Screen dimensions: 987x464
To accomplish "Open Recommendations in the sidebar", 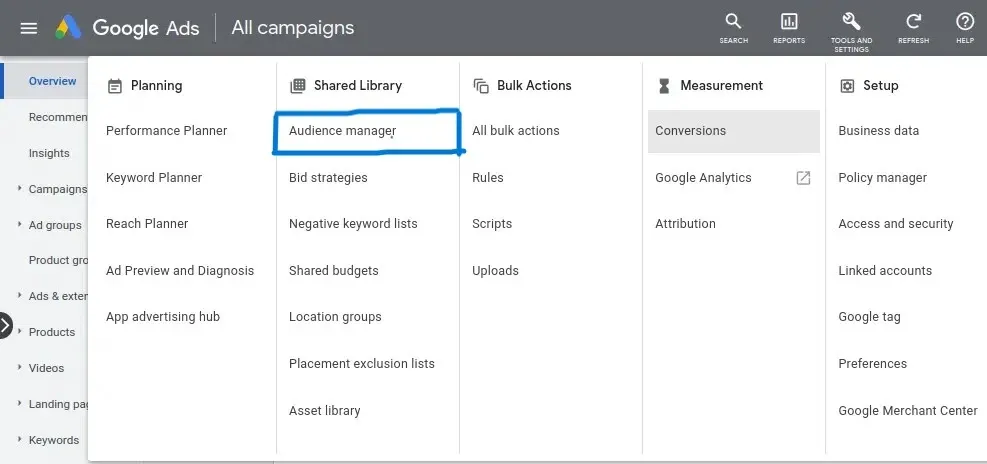I will click(58, 117).
